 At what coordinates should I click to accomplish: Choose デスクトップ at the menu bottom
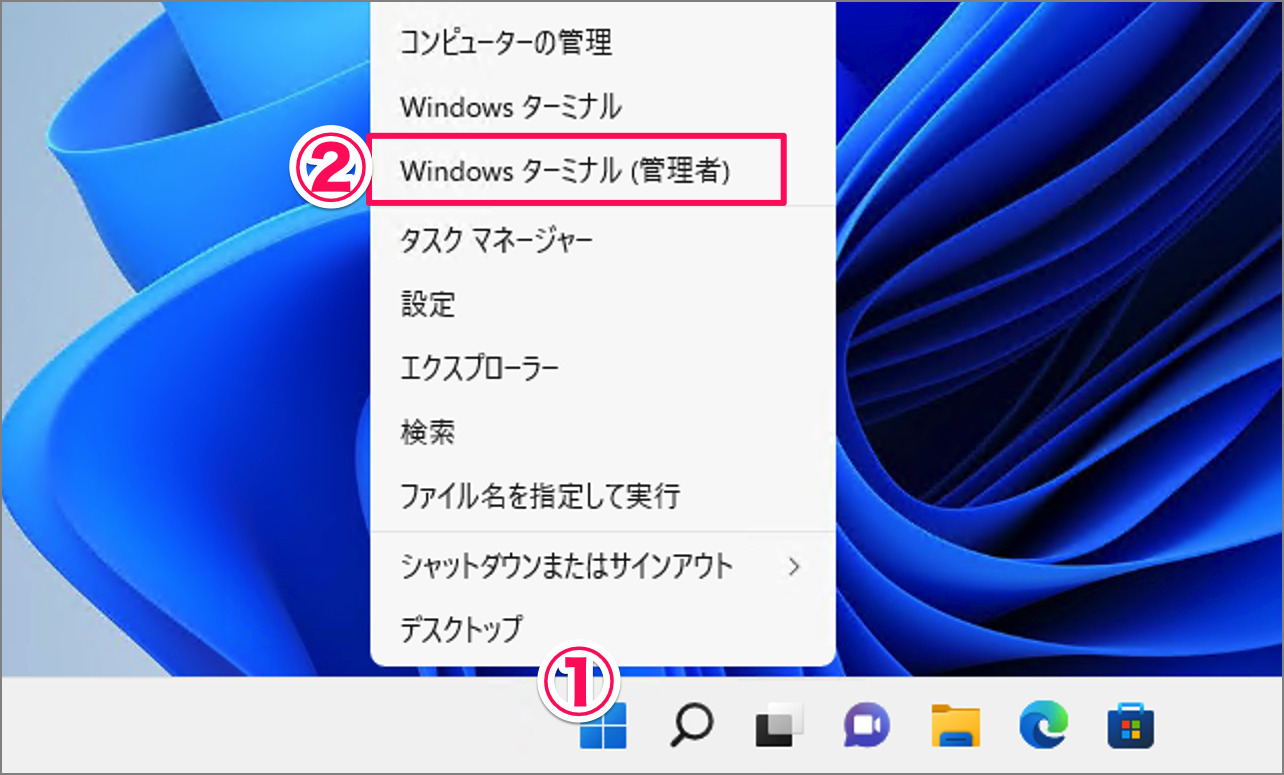point(461,630)
